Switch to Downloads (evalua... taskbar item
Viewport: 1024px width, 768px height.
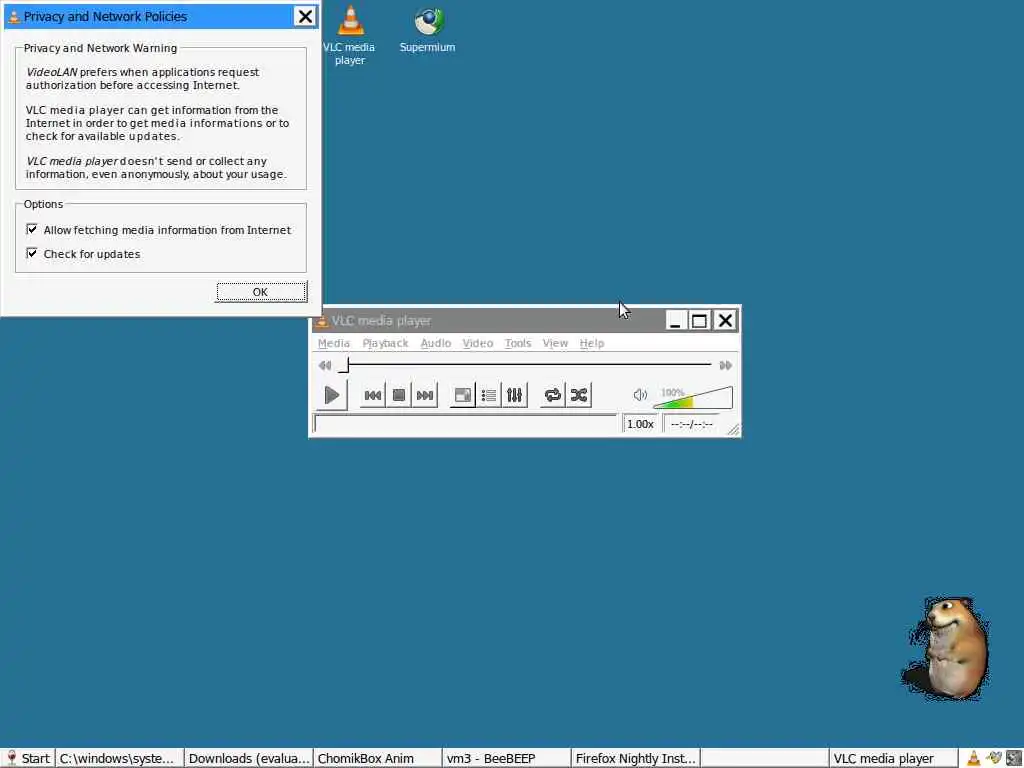point(248,758)
